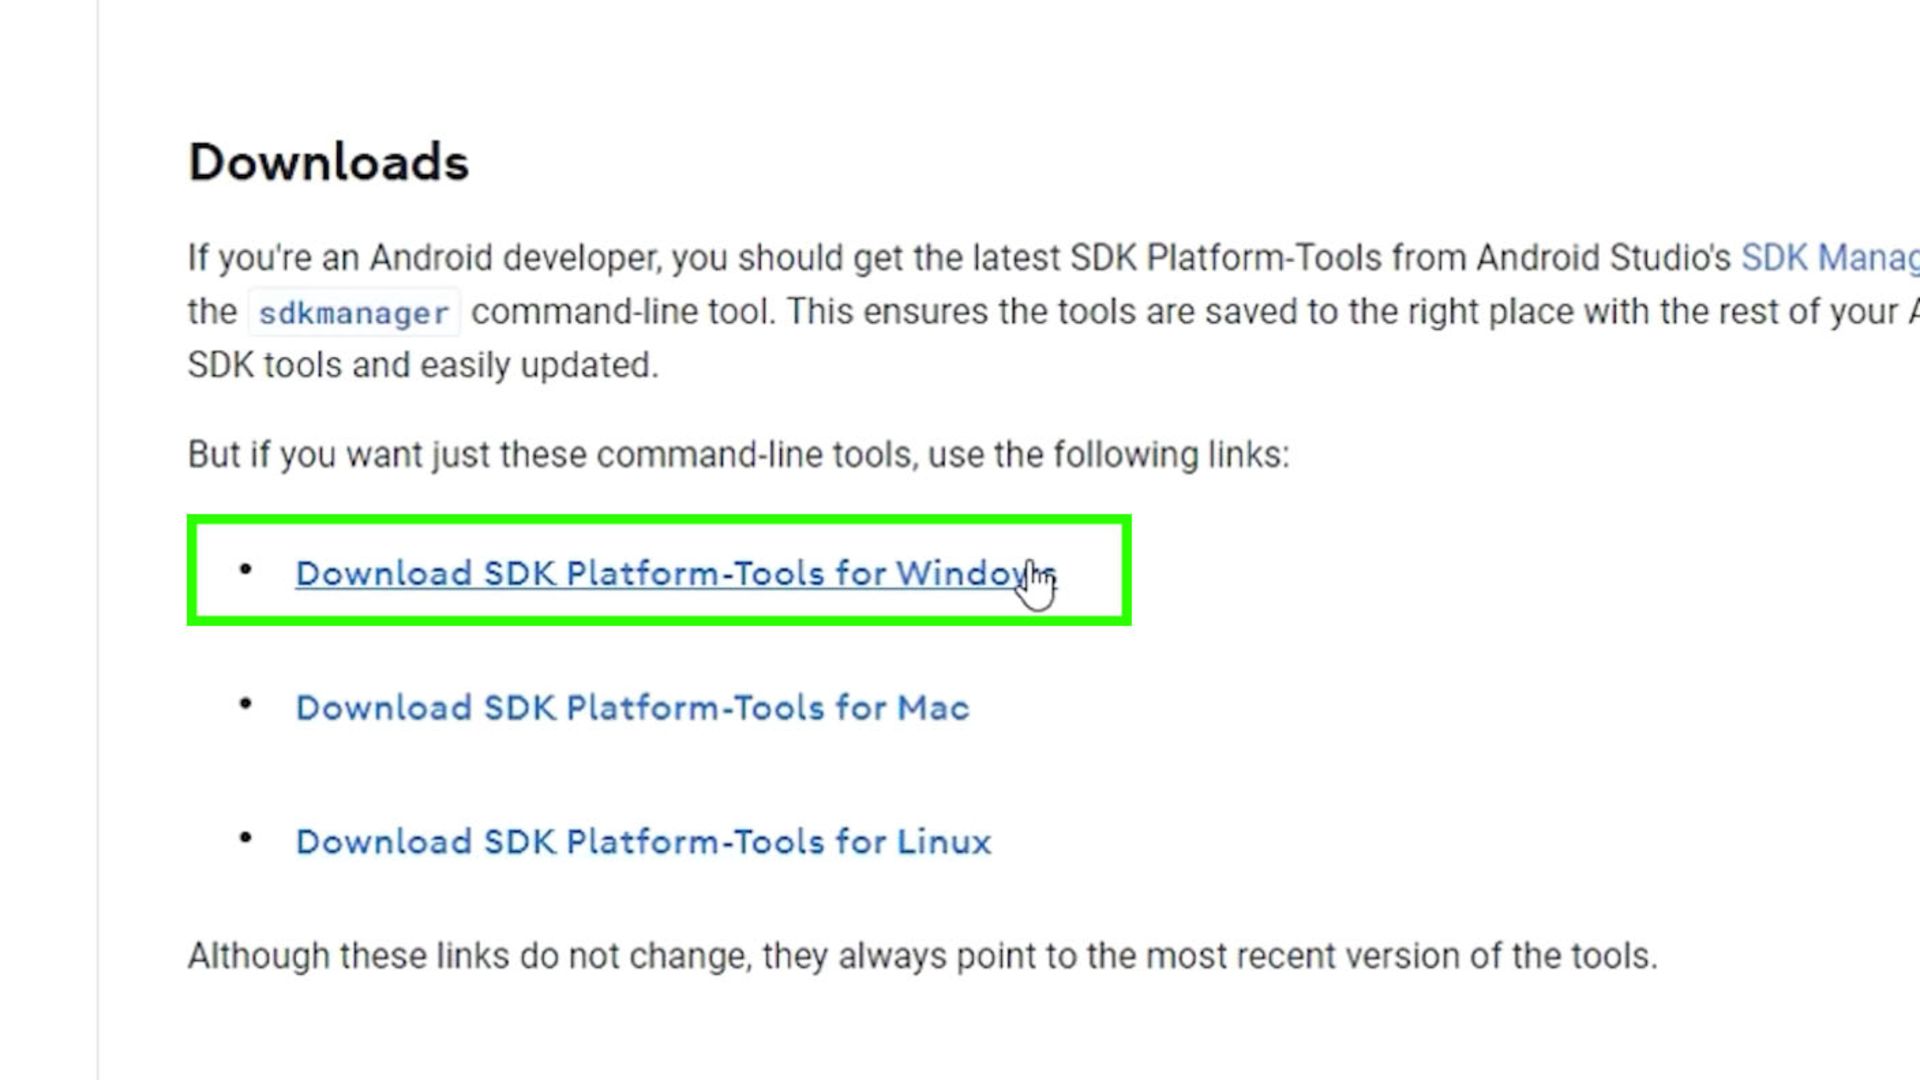The image size is (1920, 1080).
Task: Click the 'Although these links do not change' sentence
Action: (x=922, y=956)
